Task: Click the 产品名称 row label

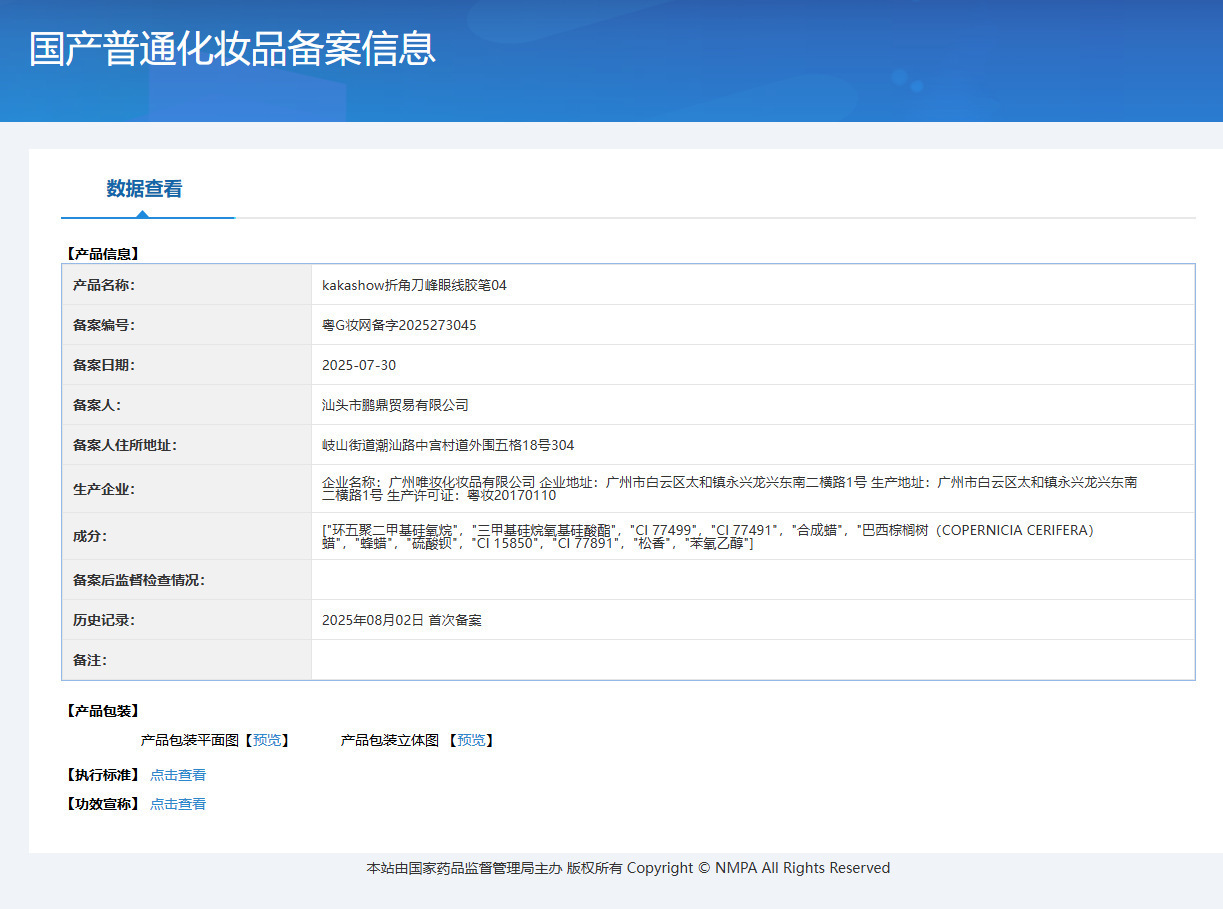Action: pyautogui.click(x=104, y=285)
